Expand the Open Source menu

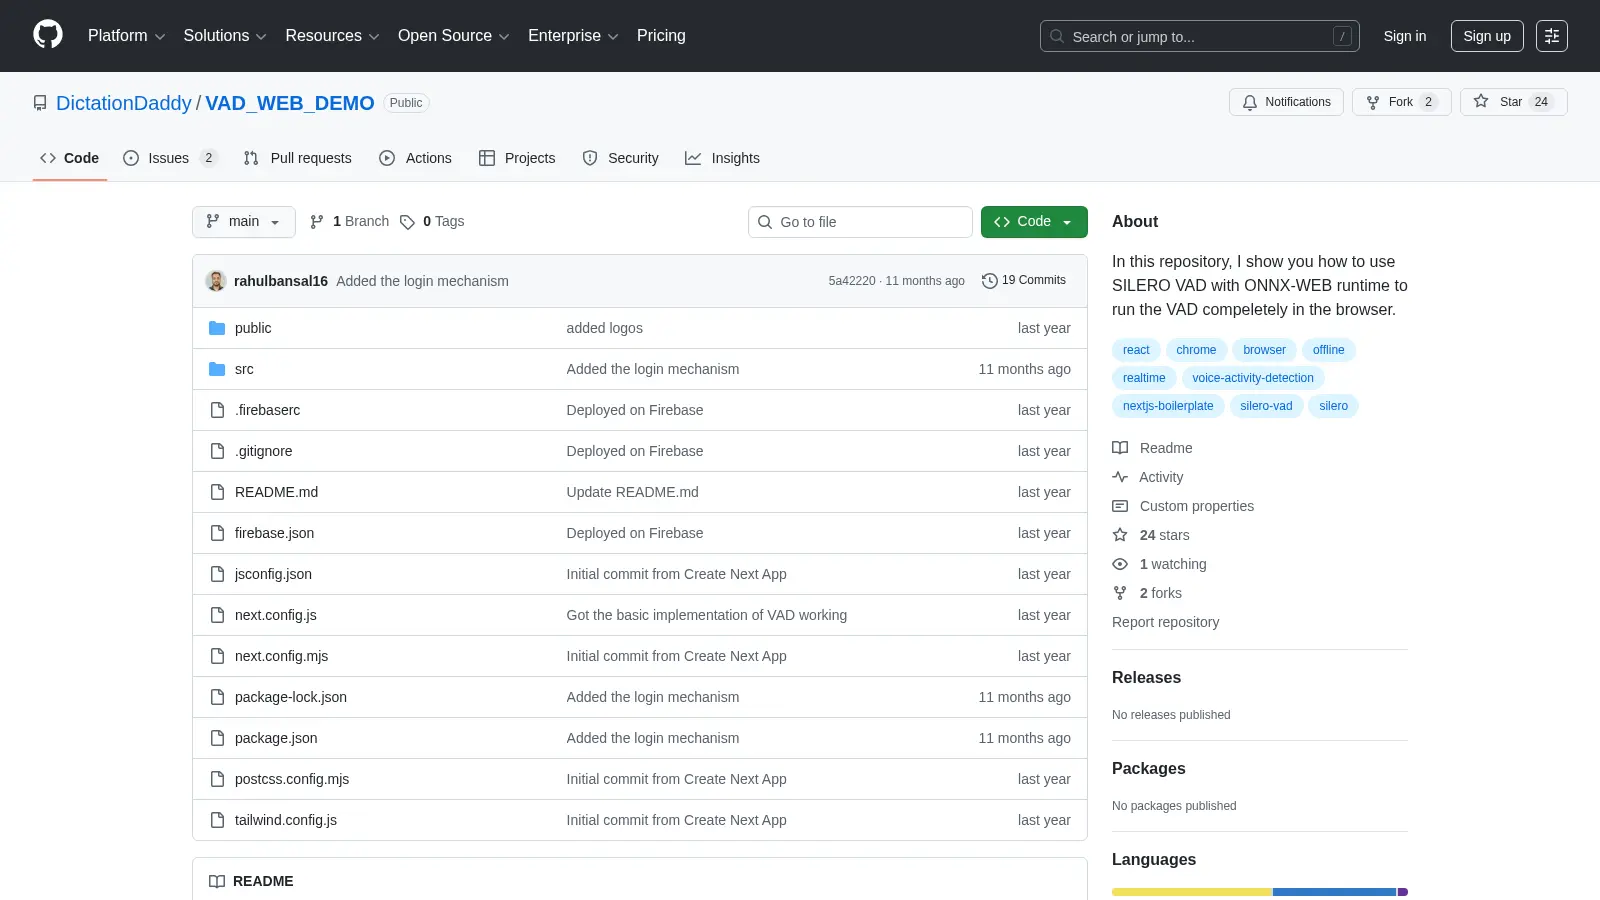coord(453,36)
